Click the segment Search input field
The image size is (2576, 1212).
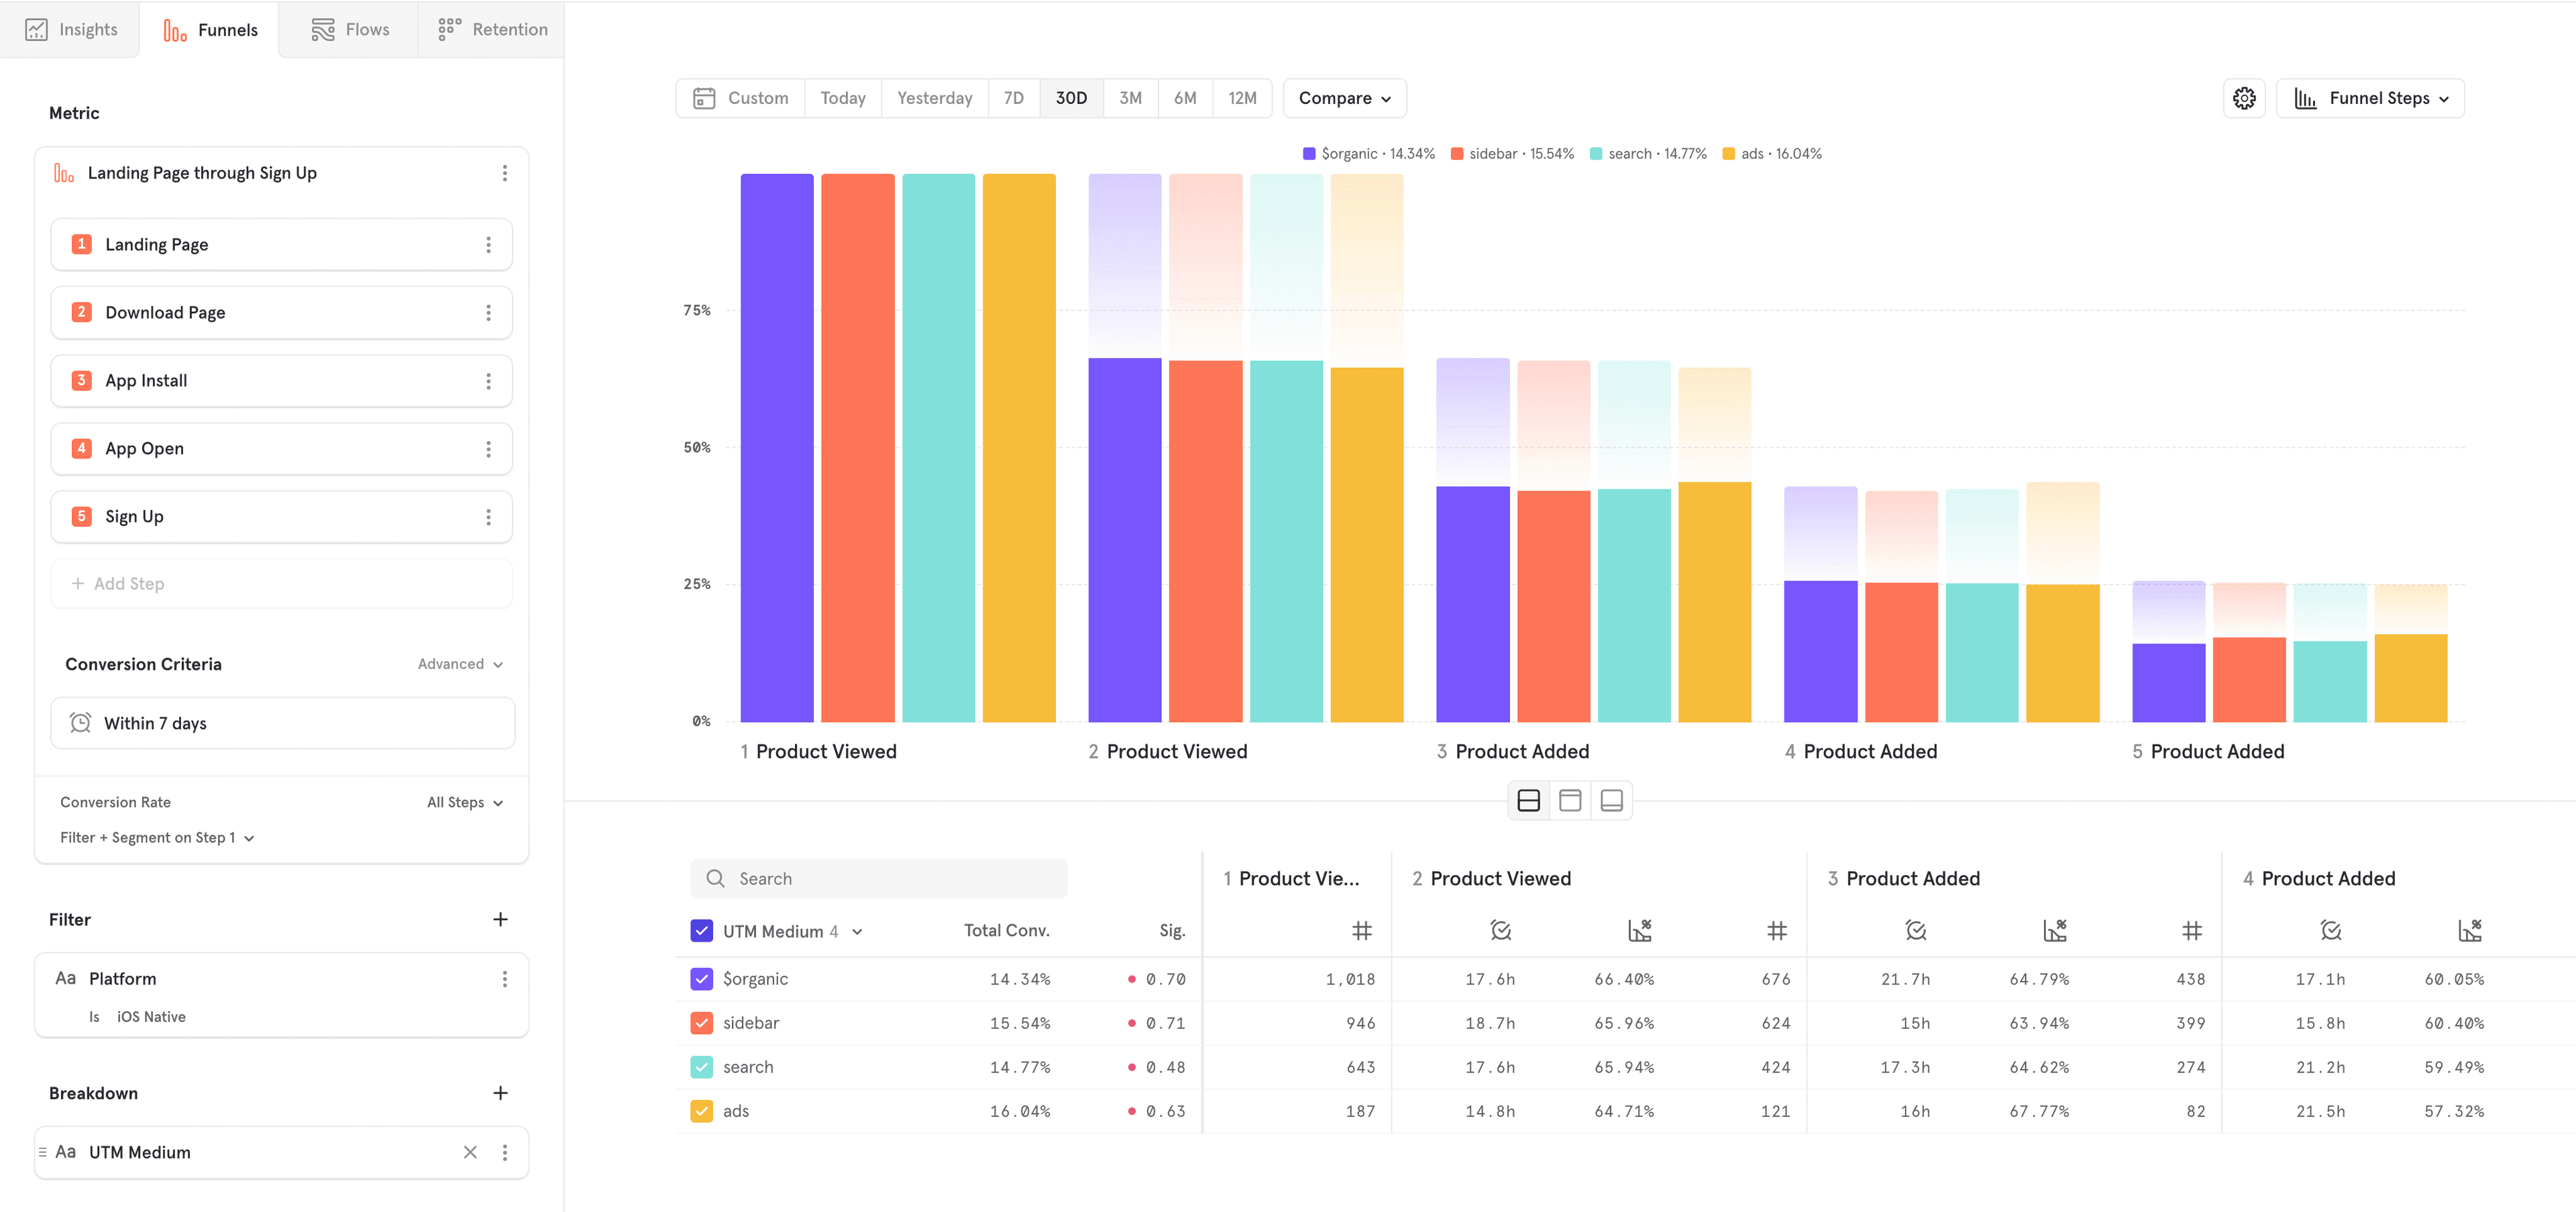880,878
